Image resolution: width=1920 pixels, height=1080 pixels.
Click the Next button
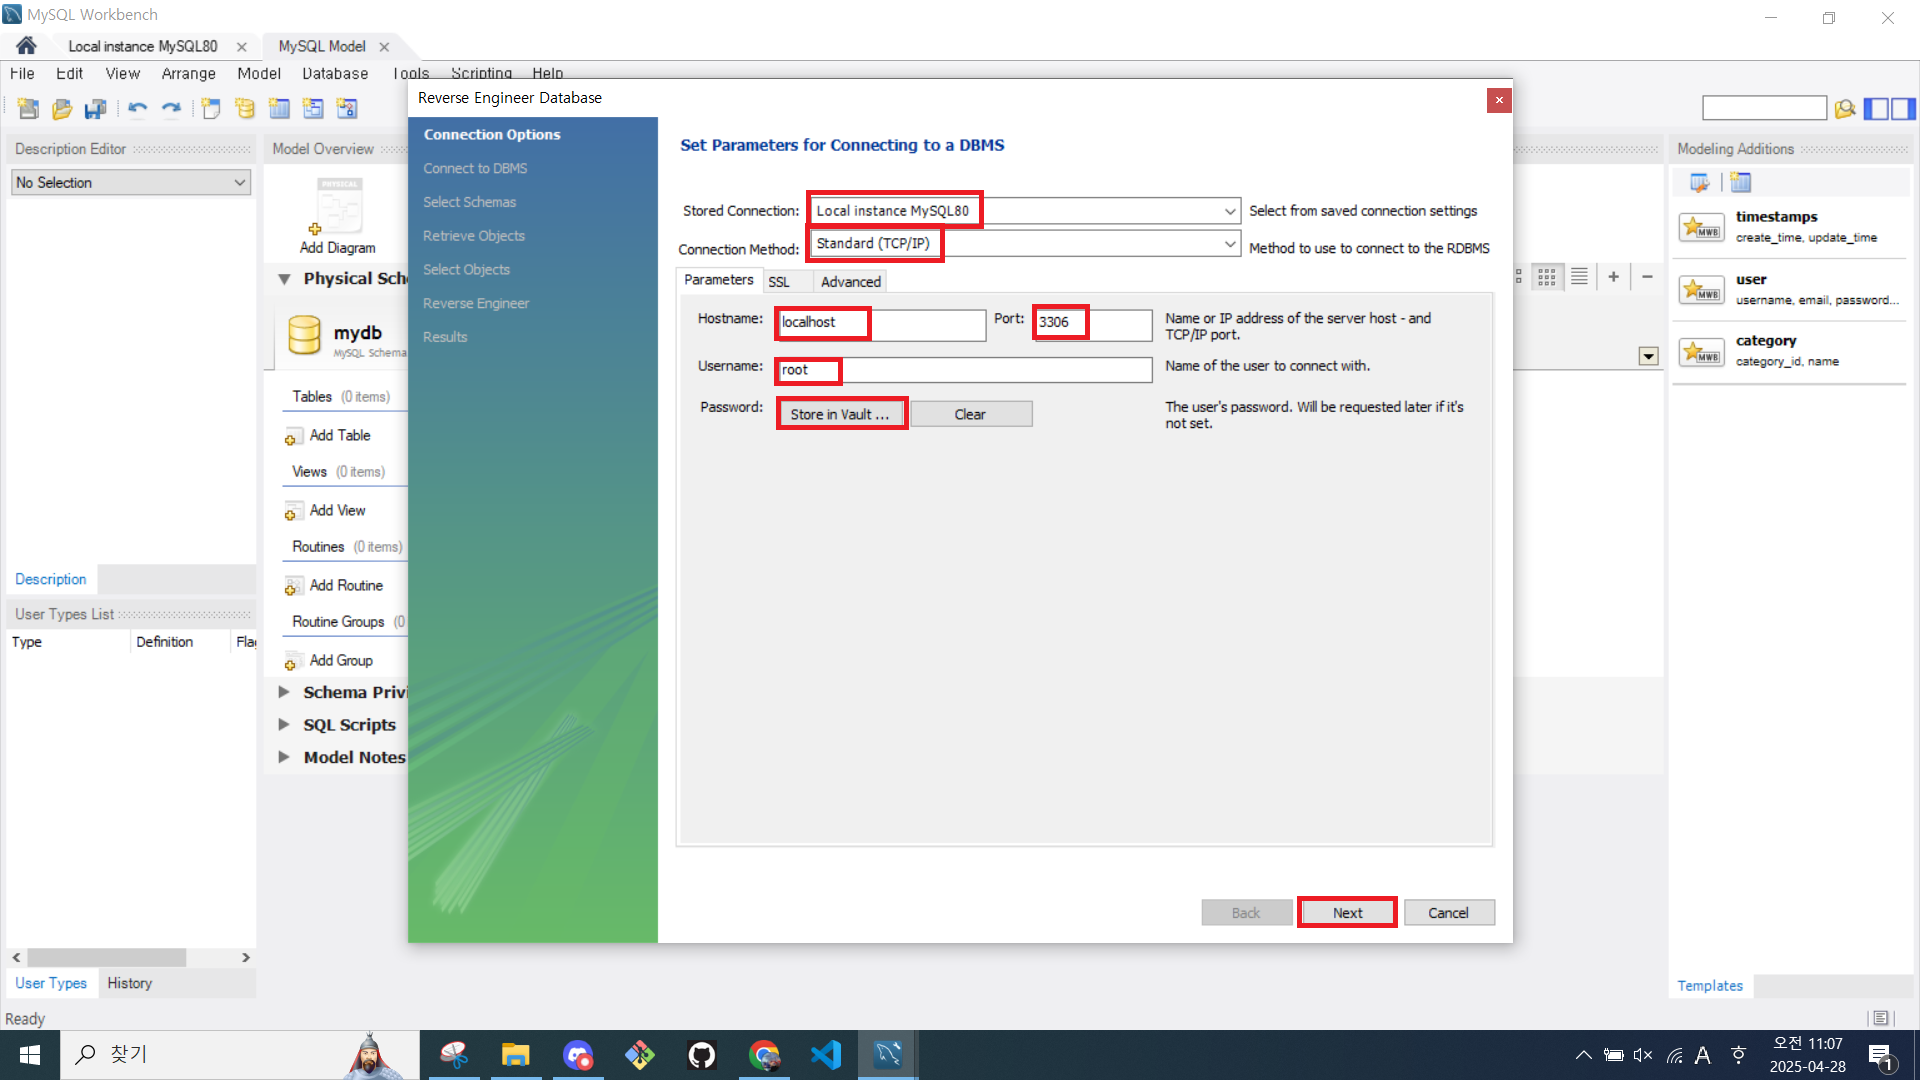[1346, 913]
